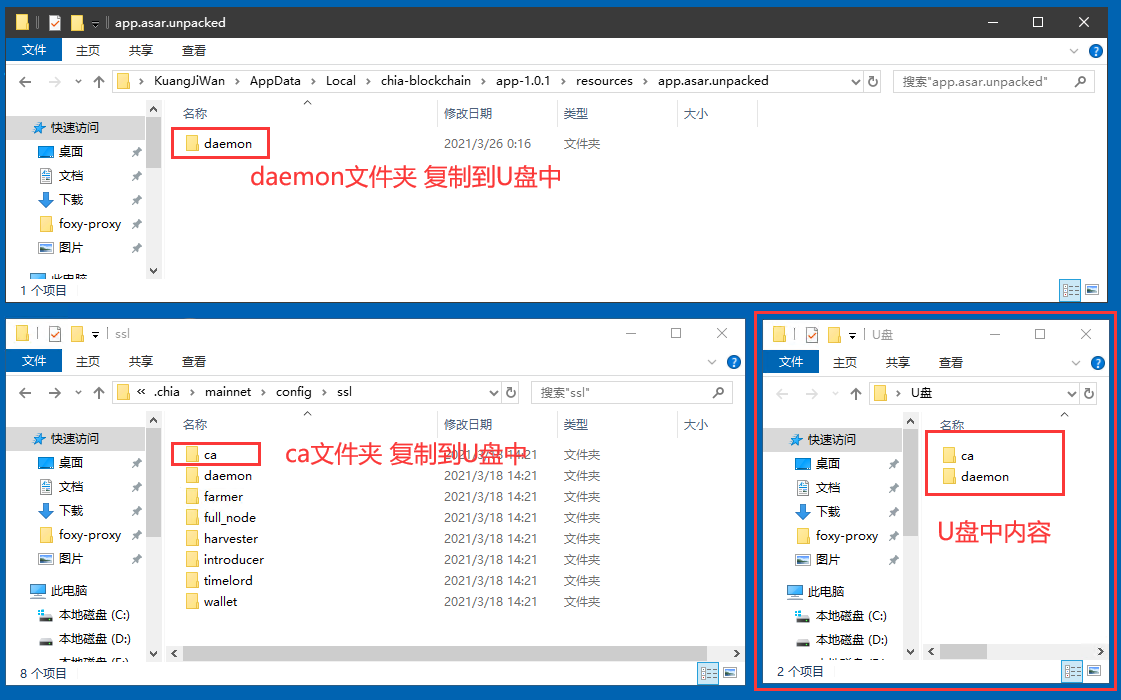The width and height of the screenshot is (1121, 700).
Task: Click the up-one-level arrow in the U盘 window
Action: click(x=856, y=393)
